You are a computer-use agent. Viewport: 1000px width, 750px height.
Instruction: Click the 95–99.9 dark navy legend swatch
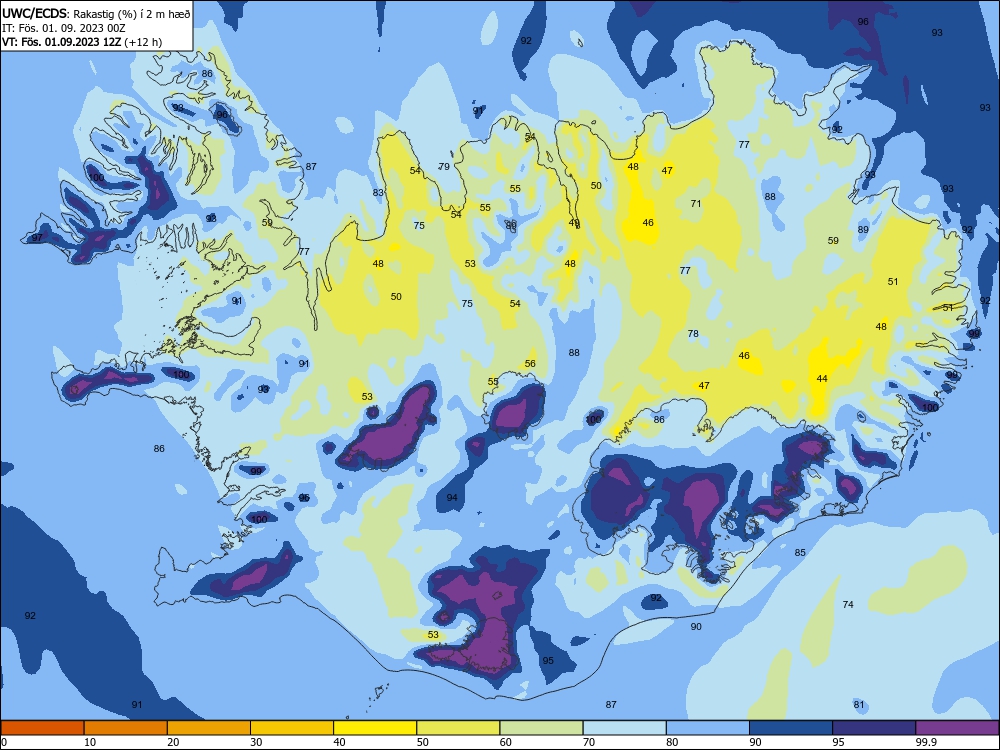pos(874,728)
